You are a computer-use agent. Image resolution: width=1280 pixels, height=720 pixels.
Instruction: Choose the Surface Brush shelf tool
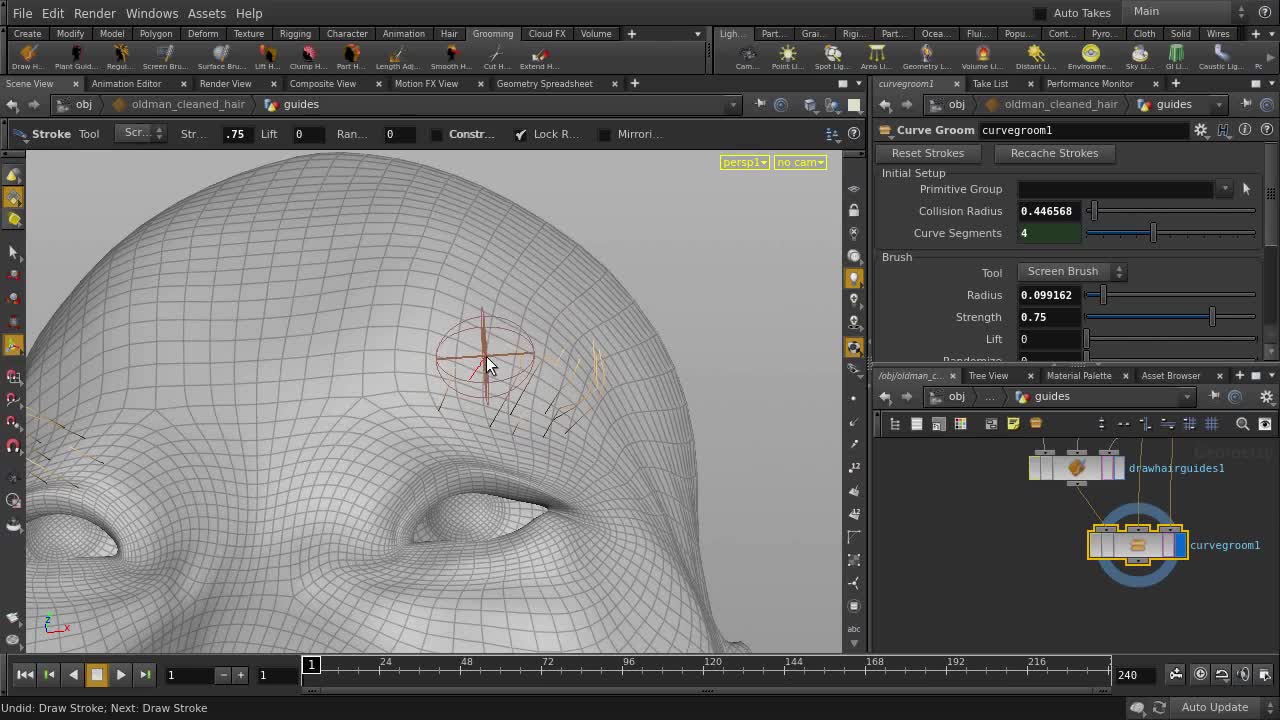click(221, 57)
